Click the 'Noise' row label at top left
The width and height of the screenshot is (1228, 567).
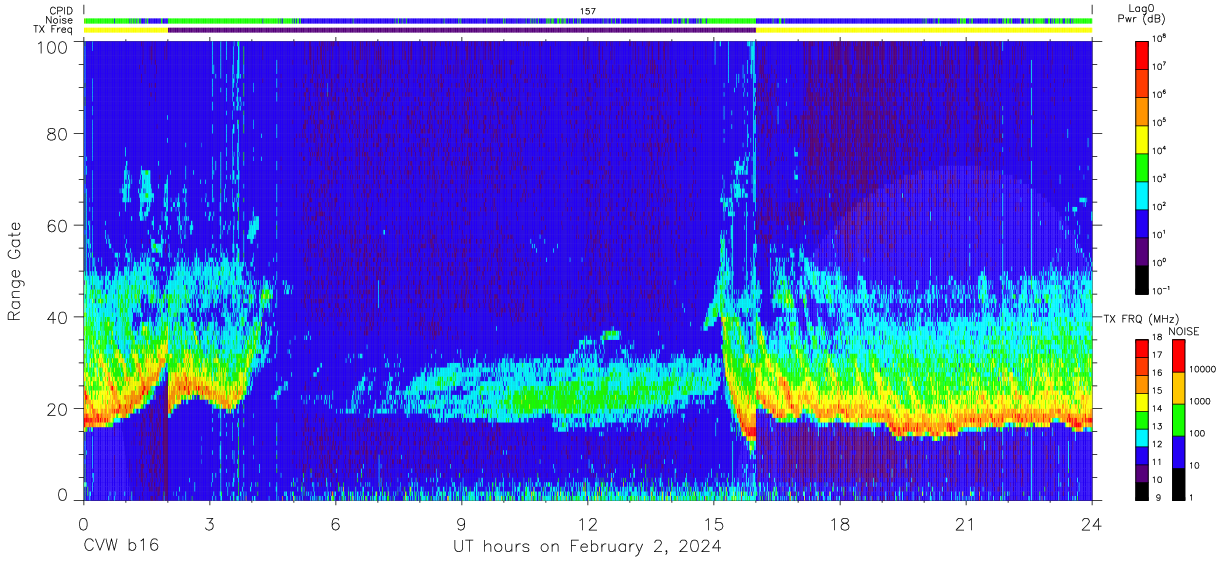60,20
